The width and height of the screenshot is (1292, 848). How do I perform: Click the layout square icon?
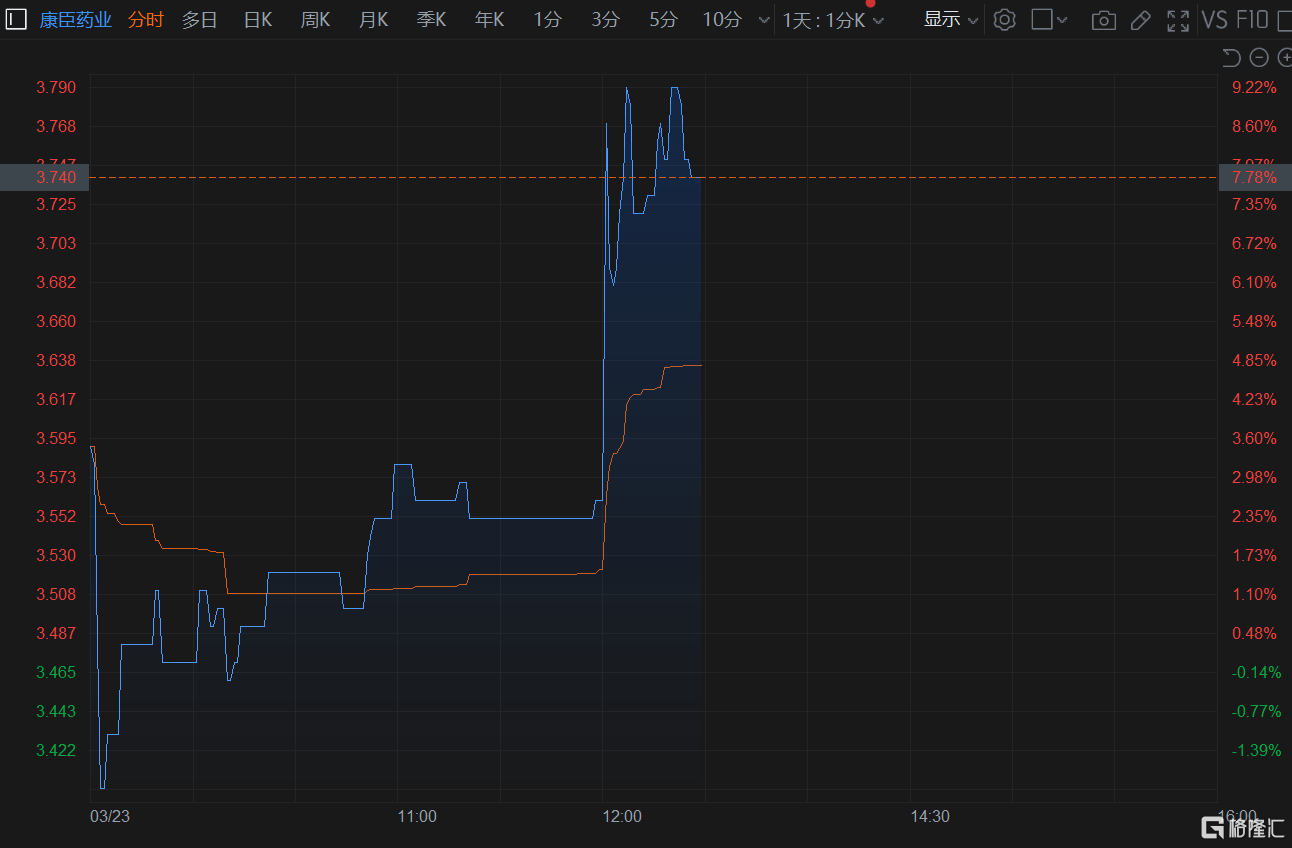(1042, 19)
